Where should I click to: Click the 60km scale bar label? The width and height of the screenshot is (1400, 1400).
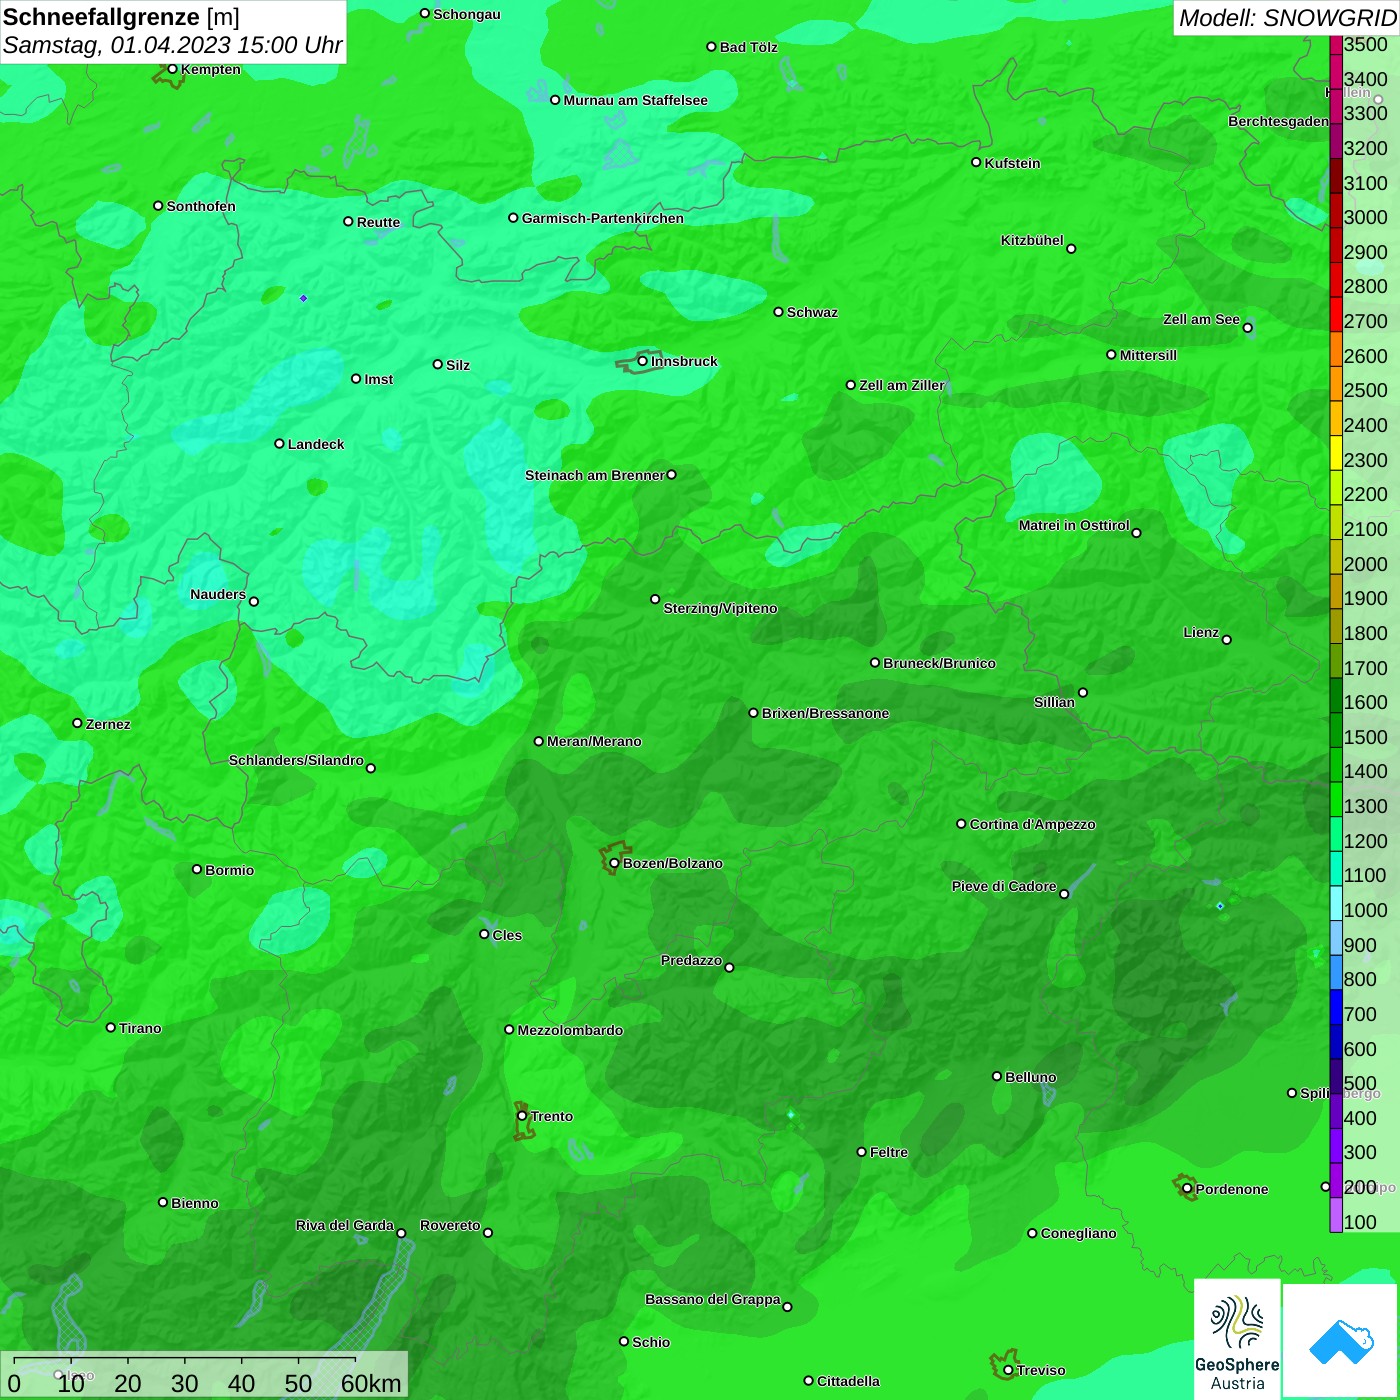(x=371, y=1383)
